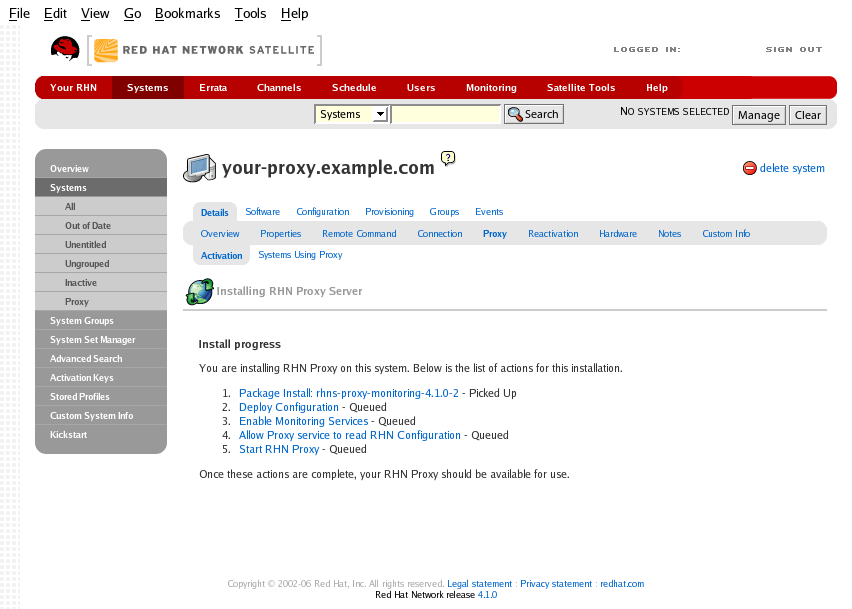Open the Systems search type dropdown

pyautogui.click(x=352, y=114)
